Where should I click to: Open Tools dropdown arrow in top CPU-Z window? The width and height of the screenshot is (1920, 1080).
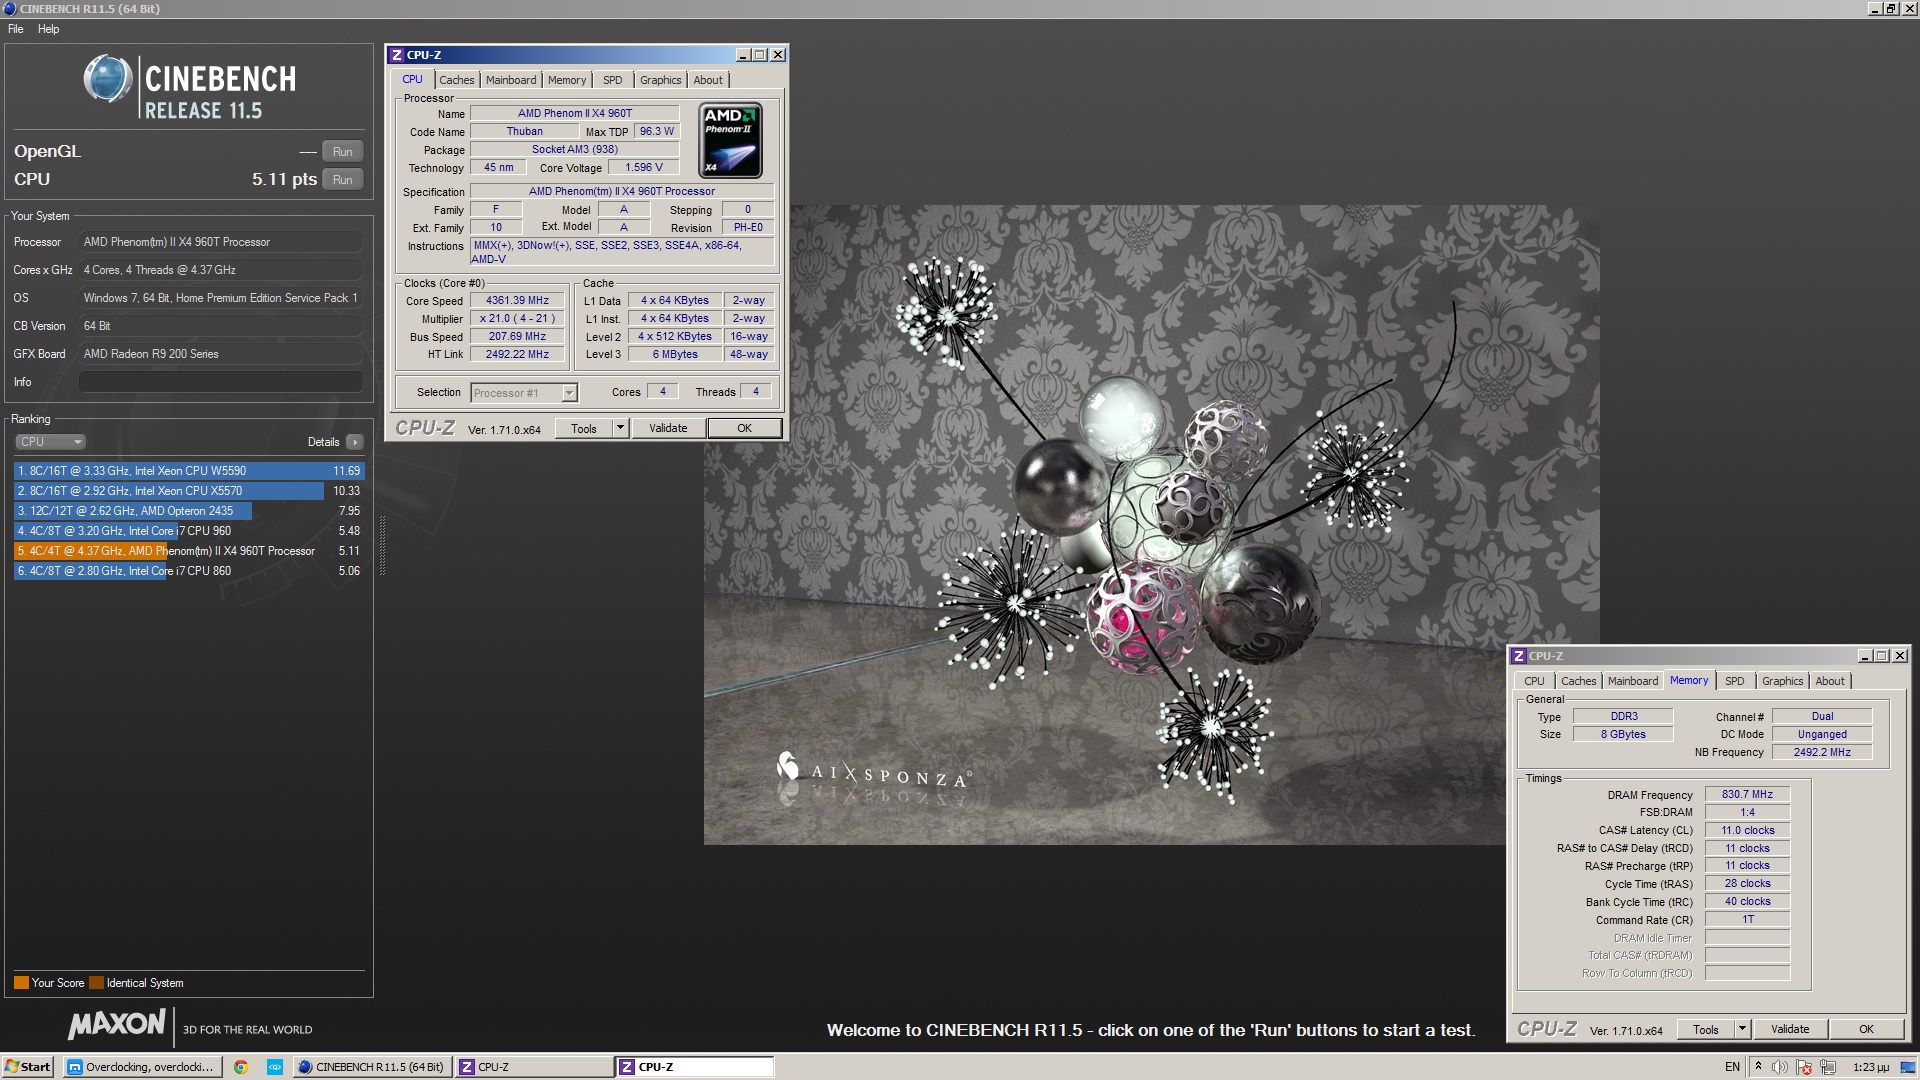tap(620, 429)
